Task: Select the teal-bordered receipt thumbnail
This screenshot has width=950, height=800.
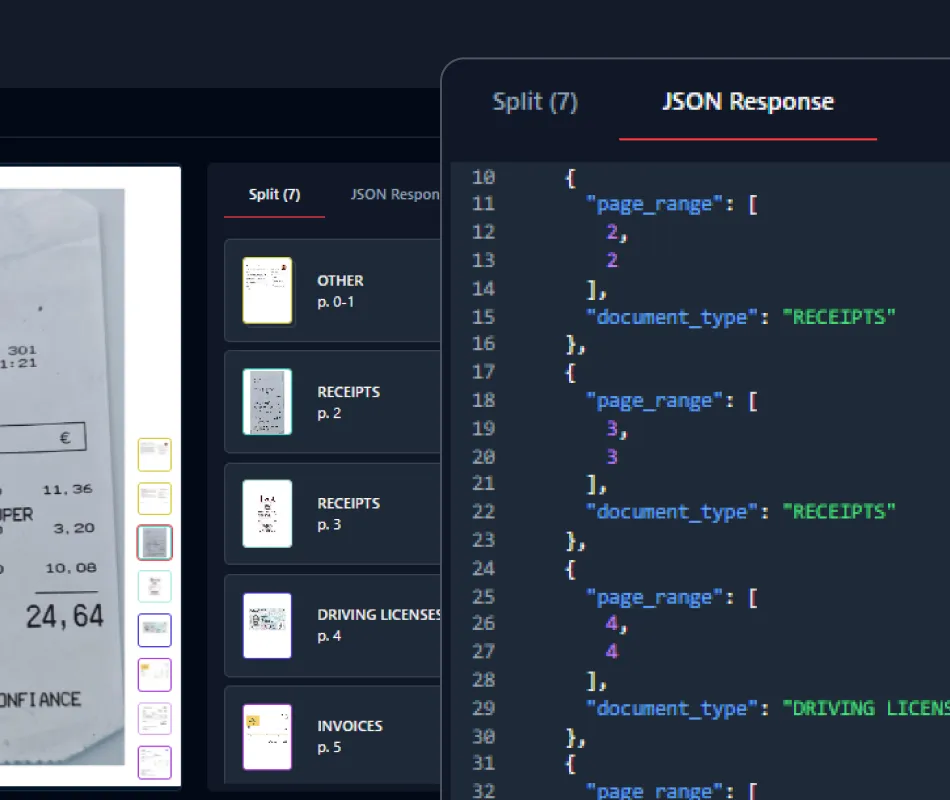Action: [155, 587]
